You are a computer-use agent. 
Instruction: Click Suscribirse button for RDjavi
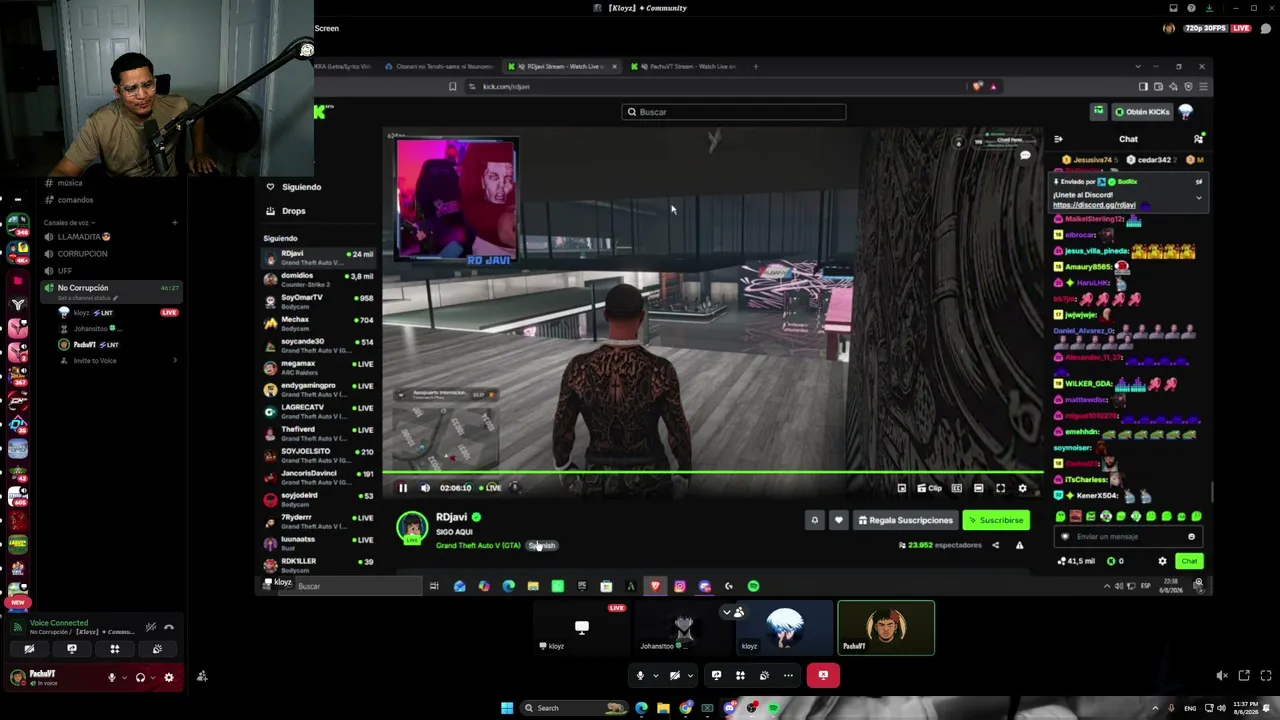[x=996, y=520]
